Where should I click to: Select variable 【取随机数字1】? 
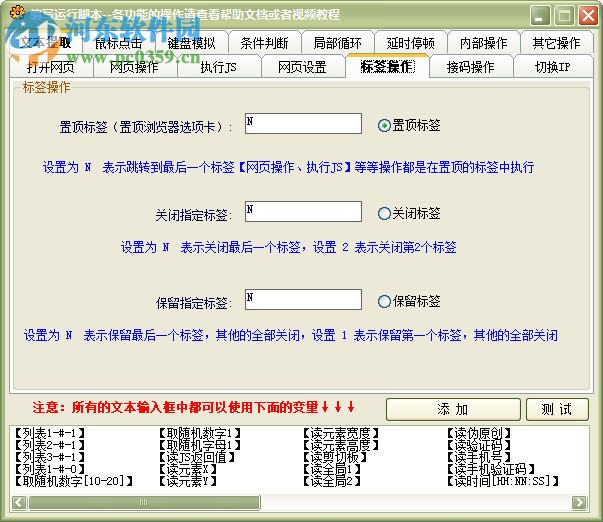pyautogui.click(x=200, y=434)
